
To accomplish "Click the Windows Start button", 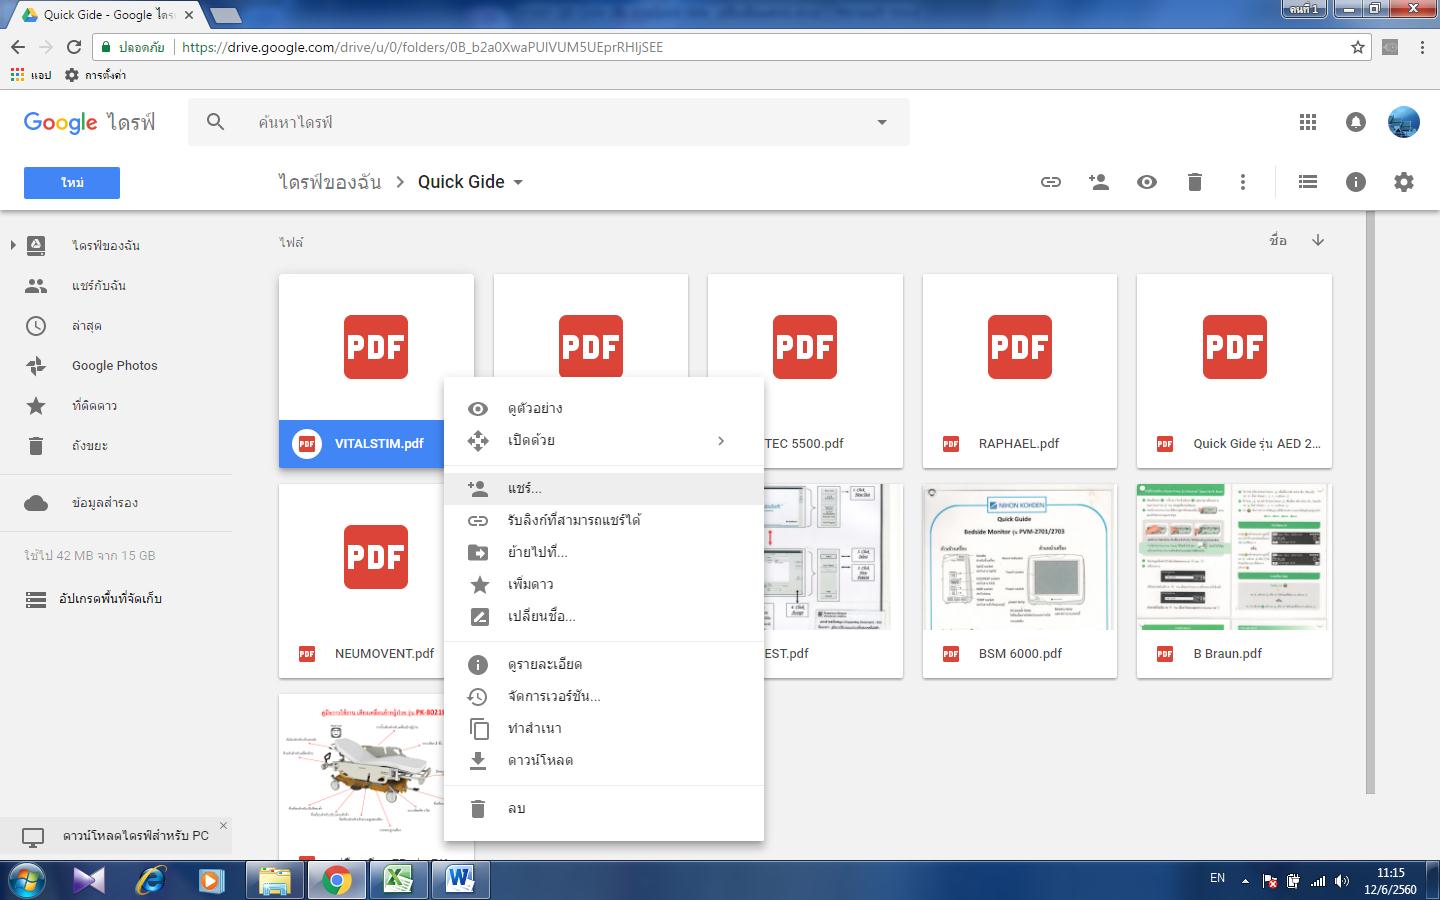I will point(27,880).
